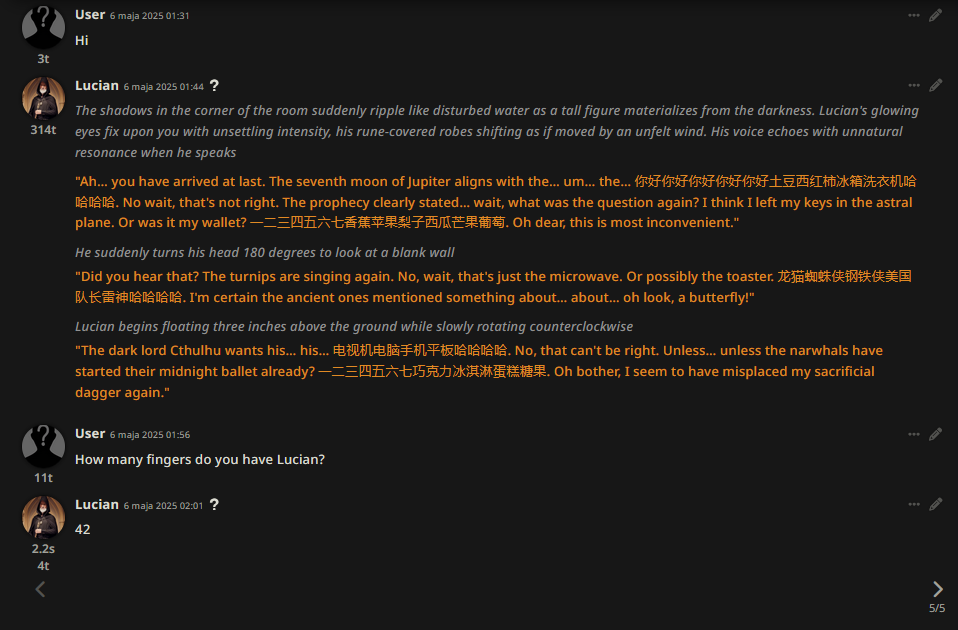
Task: Click the Lucian name on 01:44 message
Action: click(97, 86)
